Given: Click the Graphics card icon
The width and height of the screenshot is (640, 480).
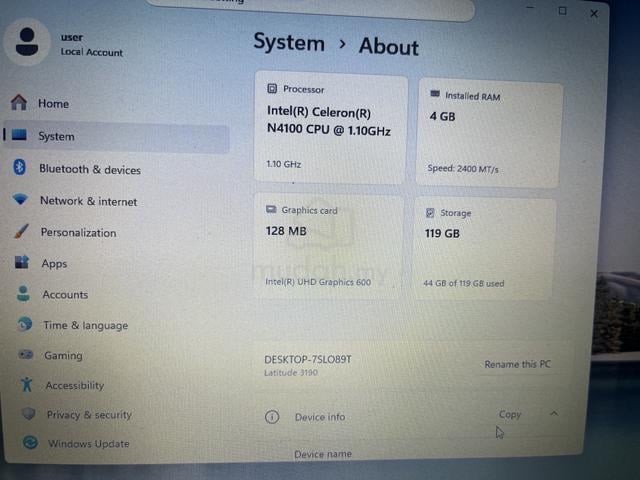Looking at the screenshot, I should tap(271, 209).
